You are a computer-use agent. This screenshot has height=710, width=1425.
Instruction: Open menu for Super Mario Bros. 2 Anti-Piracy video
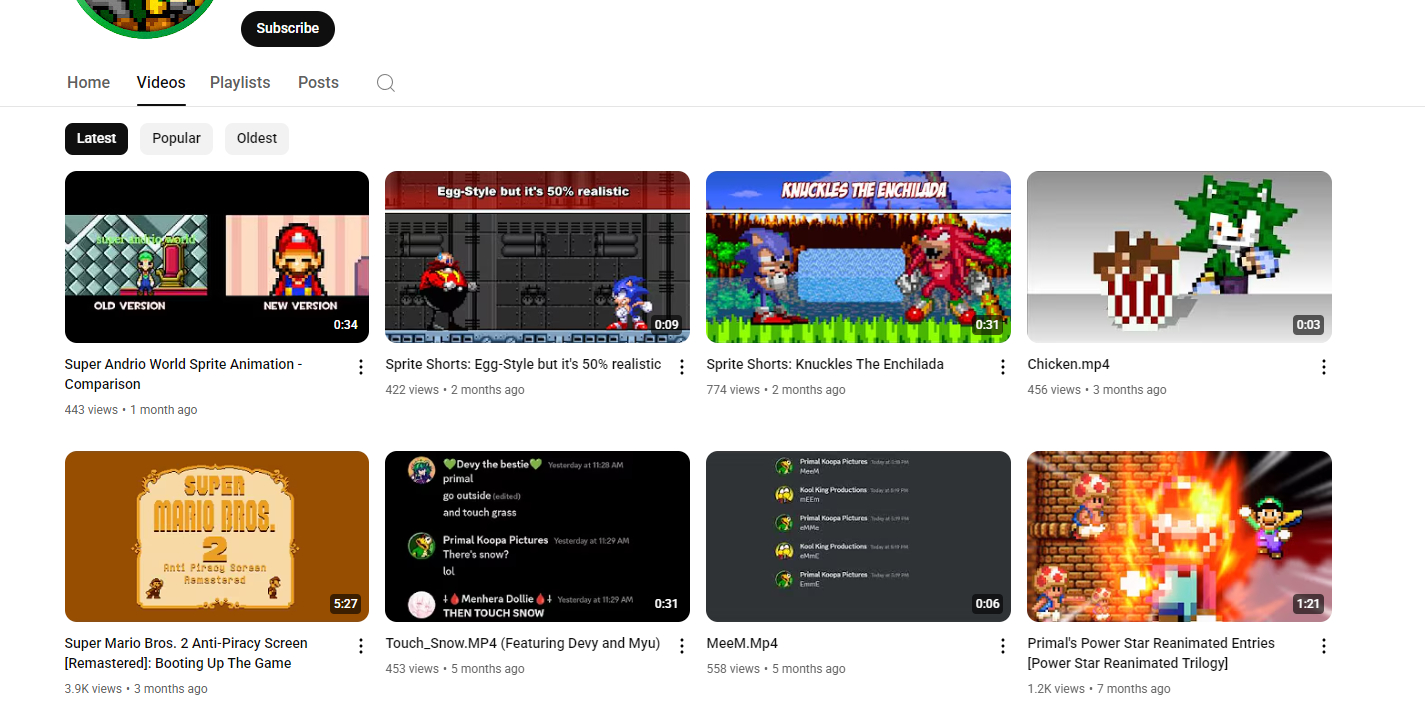click(x=360, y=646)
